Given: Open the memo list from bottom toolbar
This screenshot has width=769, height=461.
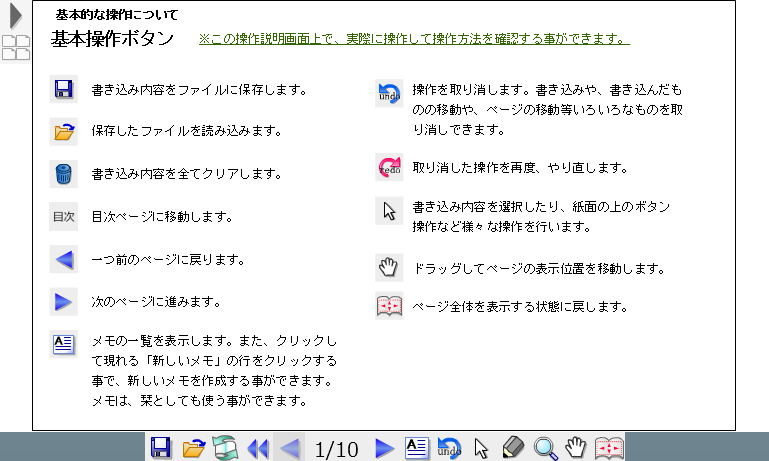Looking at the screenshot, I should 417,447.
